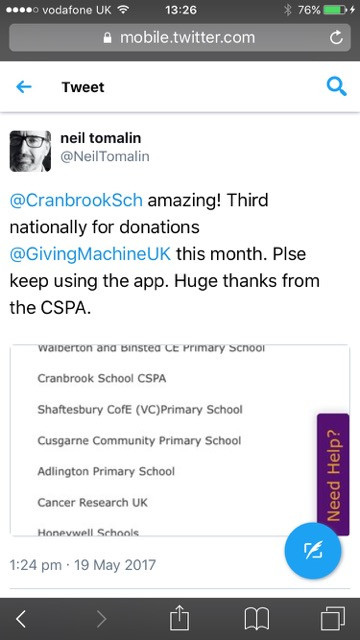Open Safari bookmarks book icon
This screenshot has width=360, height=640.
(x=256, y=619)
